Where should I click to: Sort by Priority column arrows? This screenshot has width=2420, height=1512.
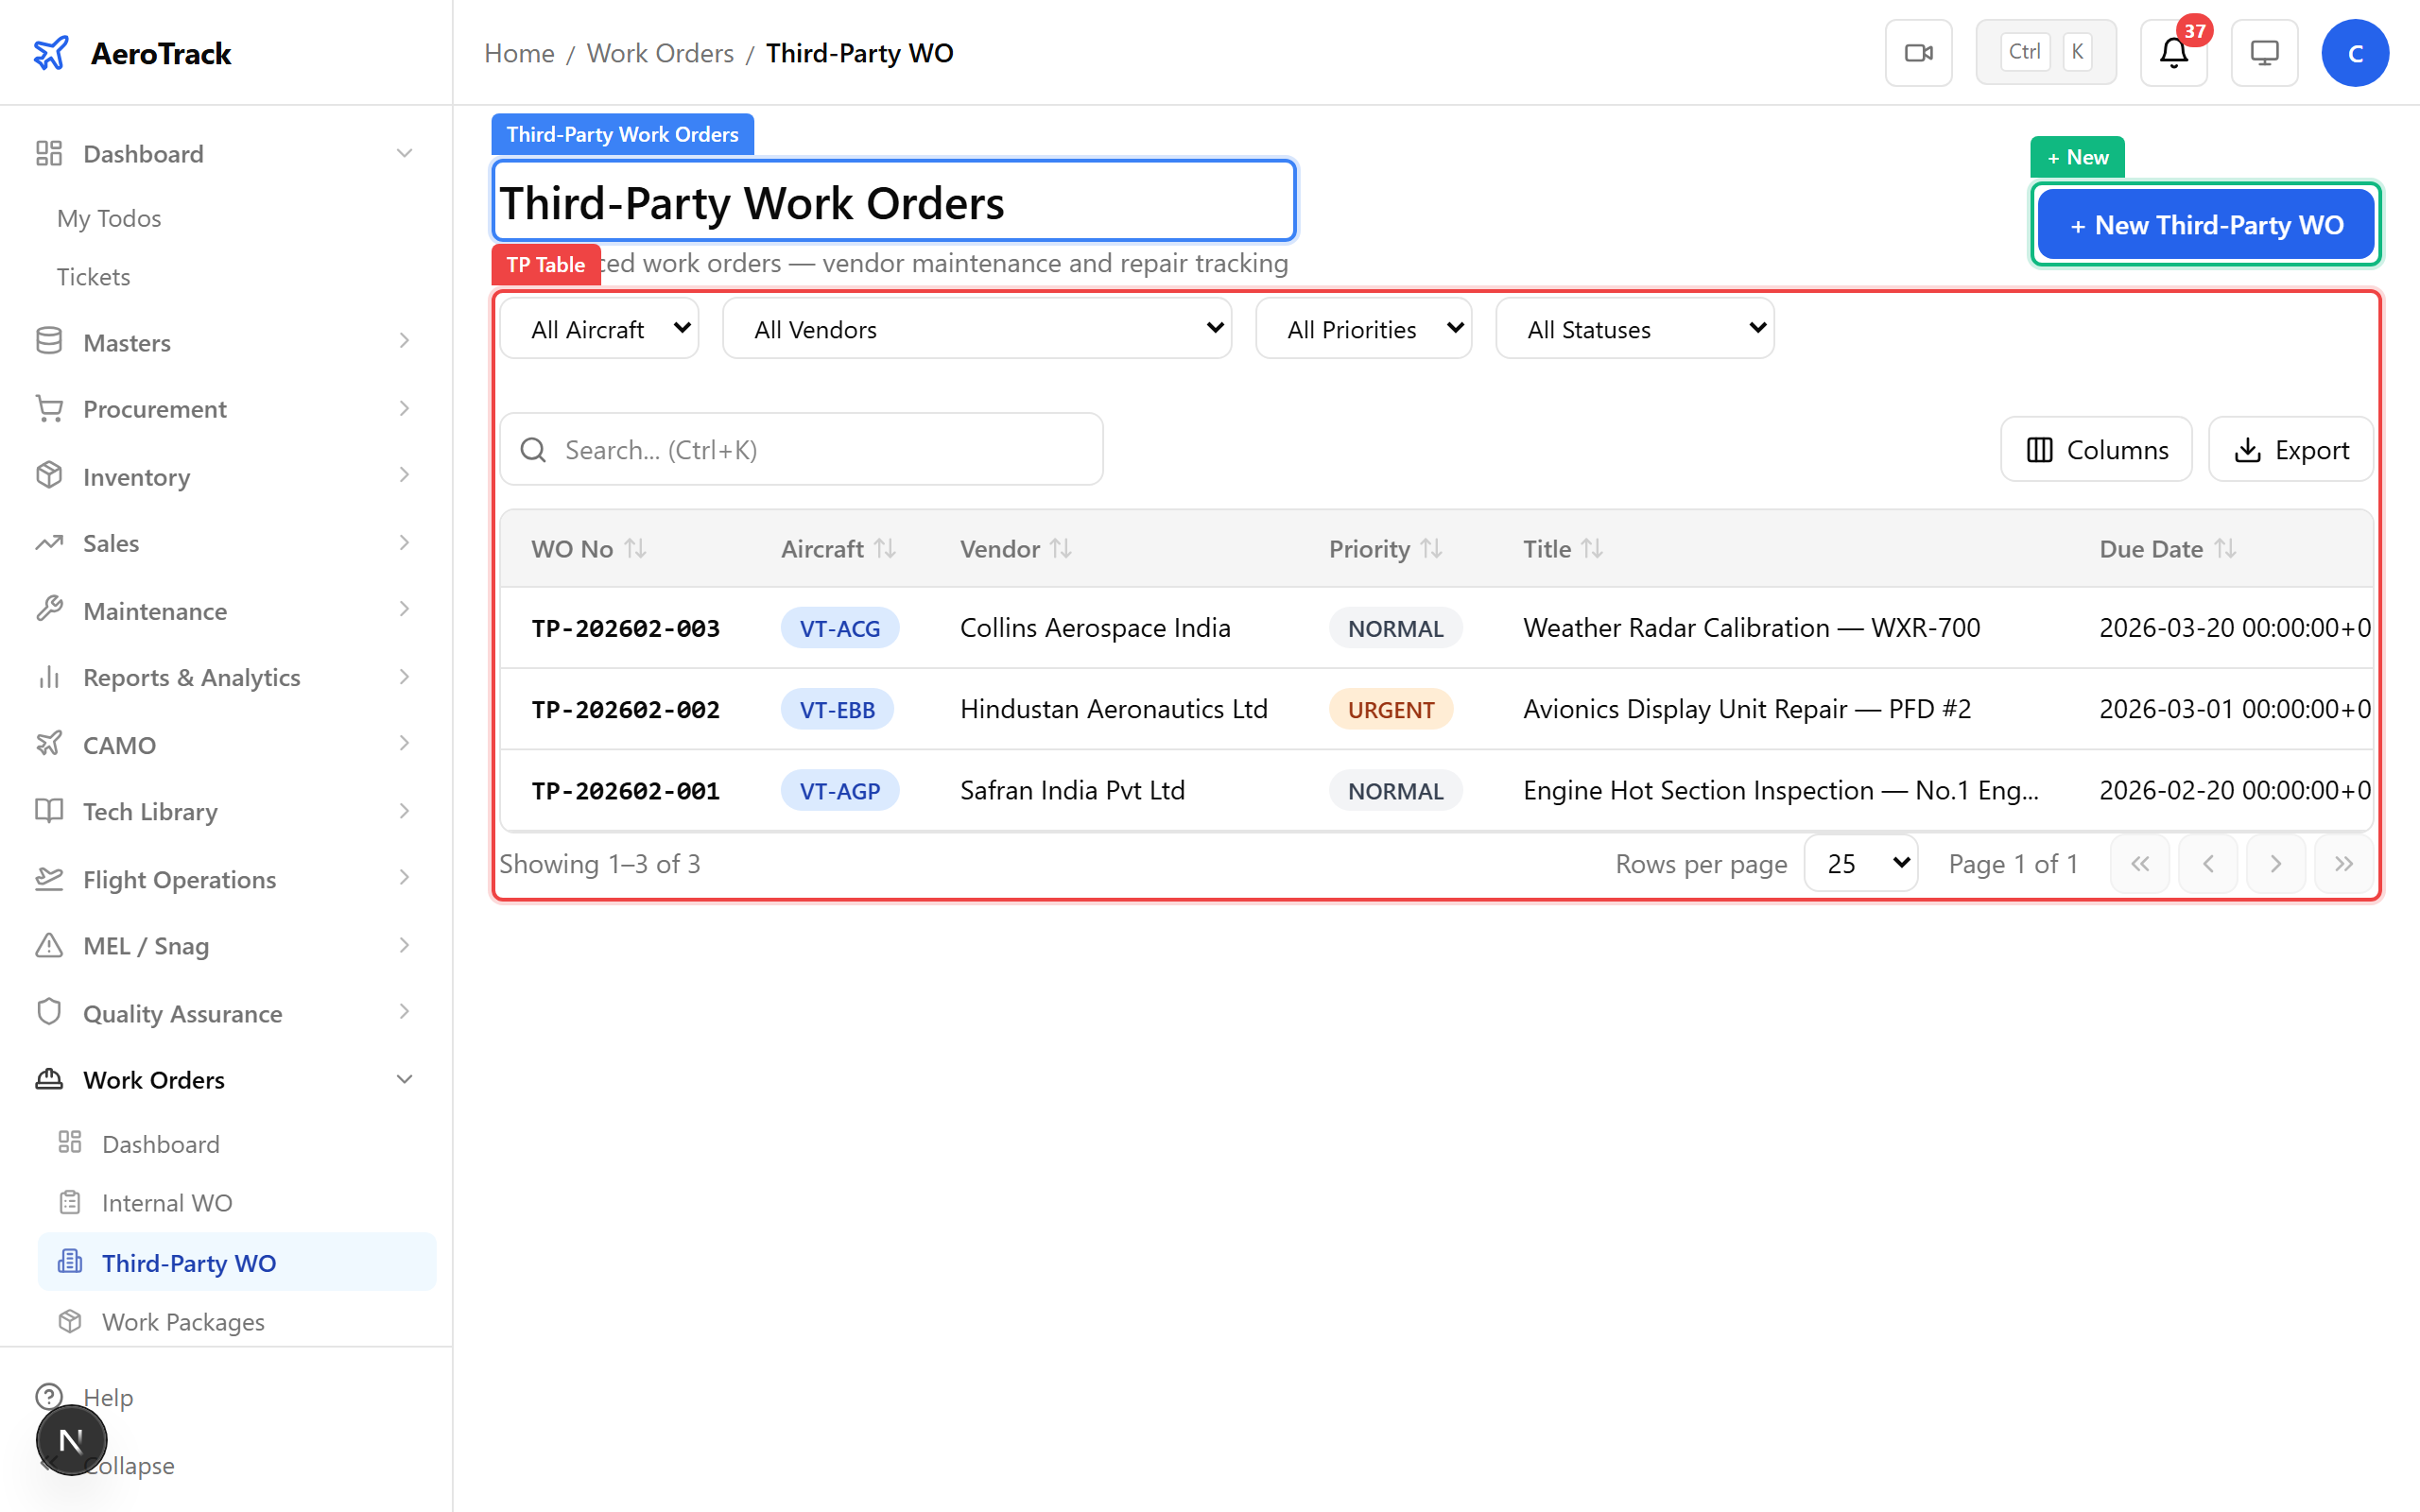(1431, 549)
